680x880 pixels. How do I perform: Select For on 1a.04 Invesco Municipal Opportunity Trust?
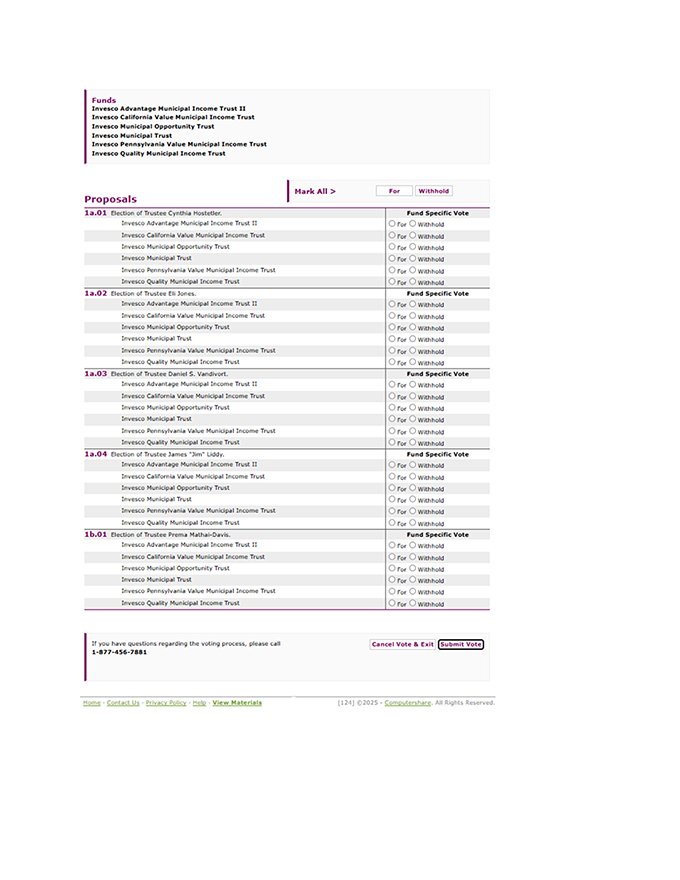click(392, 488)
